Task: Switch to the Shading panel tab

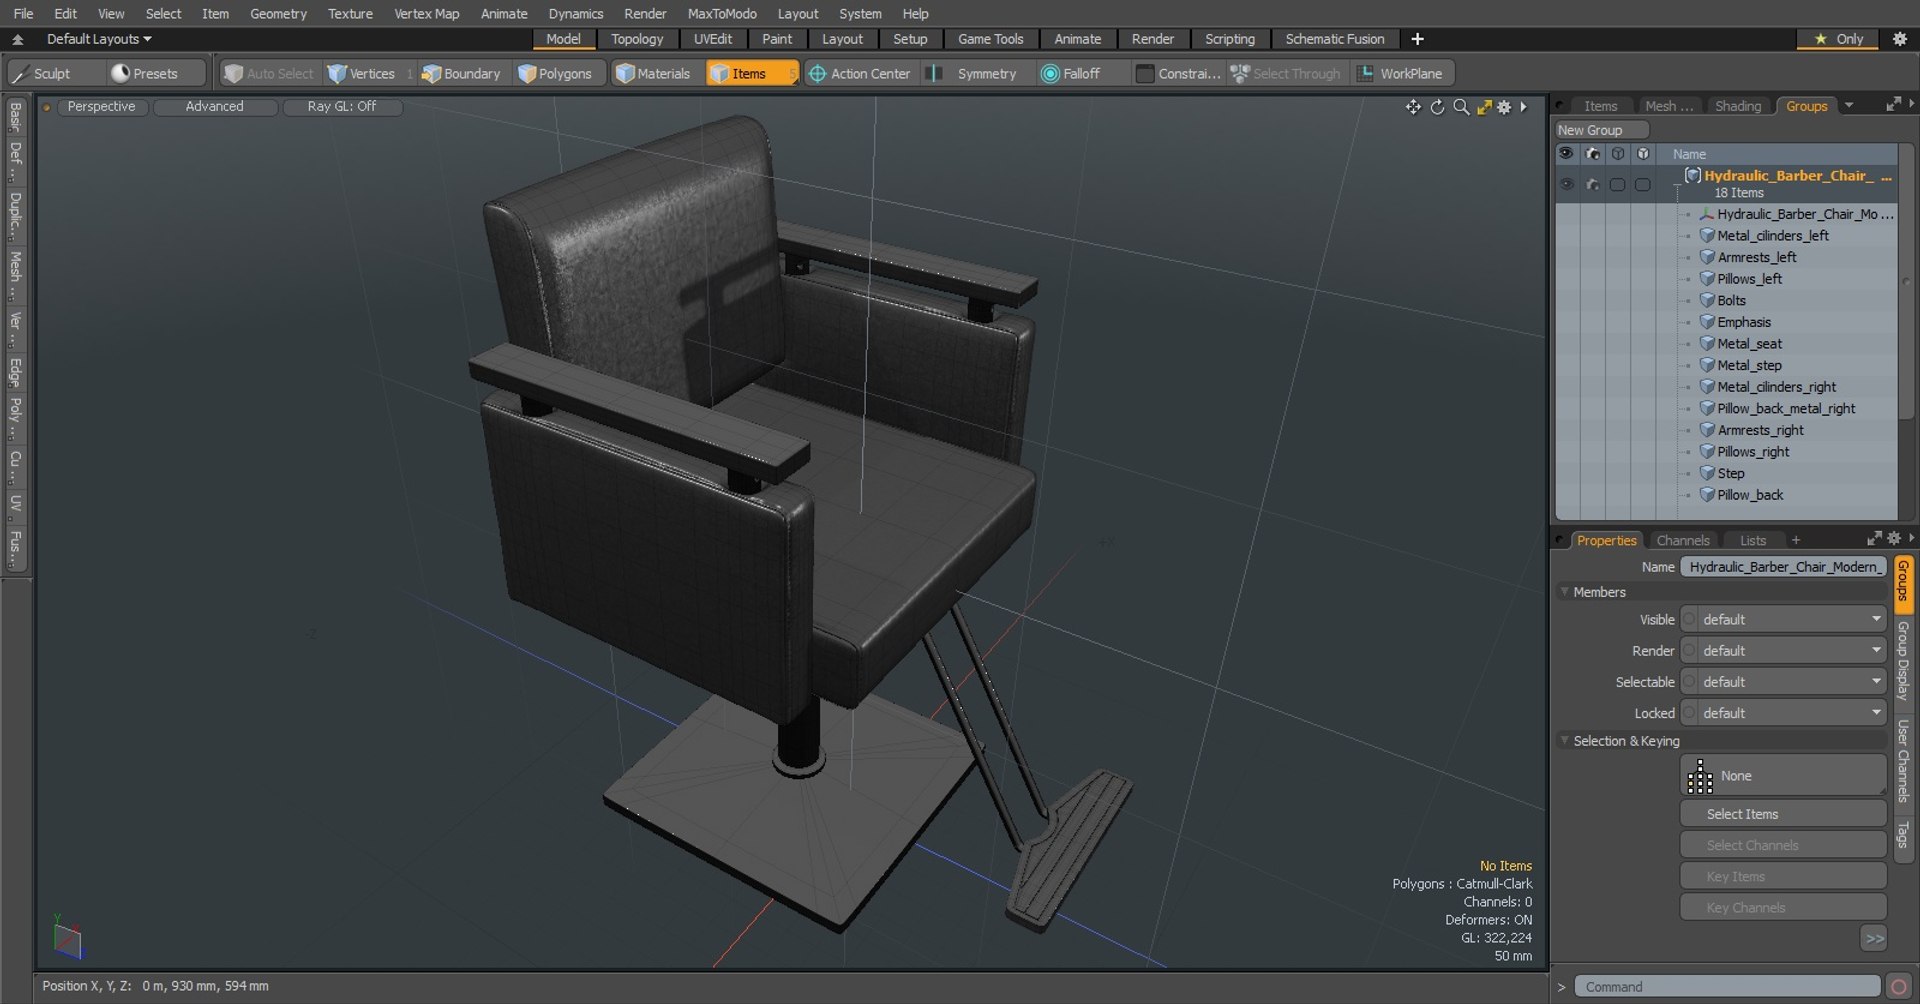Action: tap(1738, 106)
